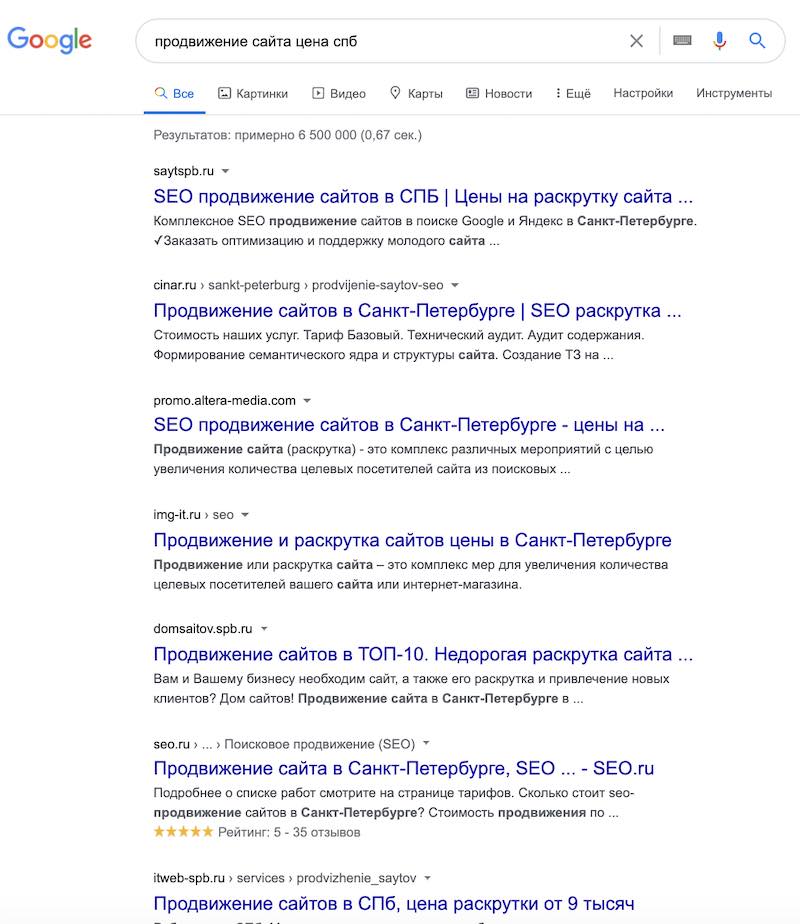Viewport: 800px width, 924px height.
Task: Click the Google logo
Action: point(49,40)
